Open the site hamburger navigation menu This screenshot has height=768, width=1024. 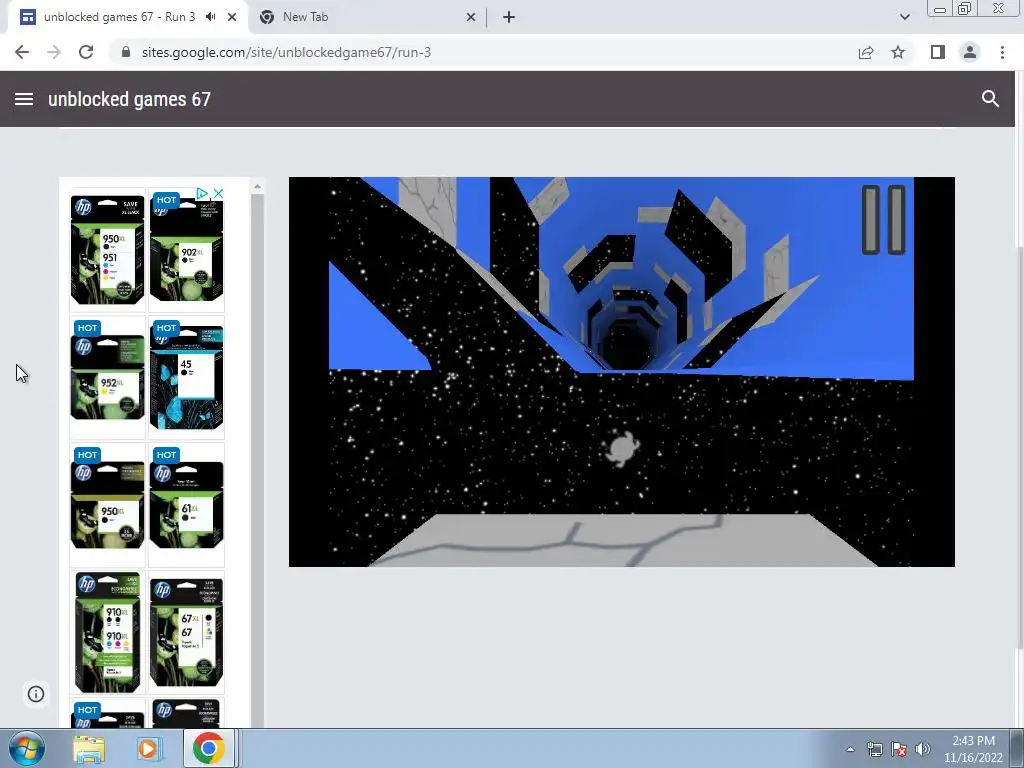(24, 99)
